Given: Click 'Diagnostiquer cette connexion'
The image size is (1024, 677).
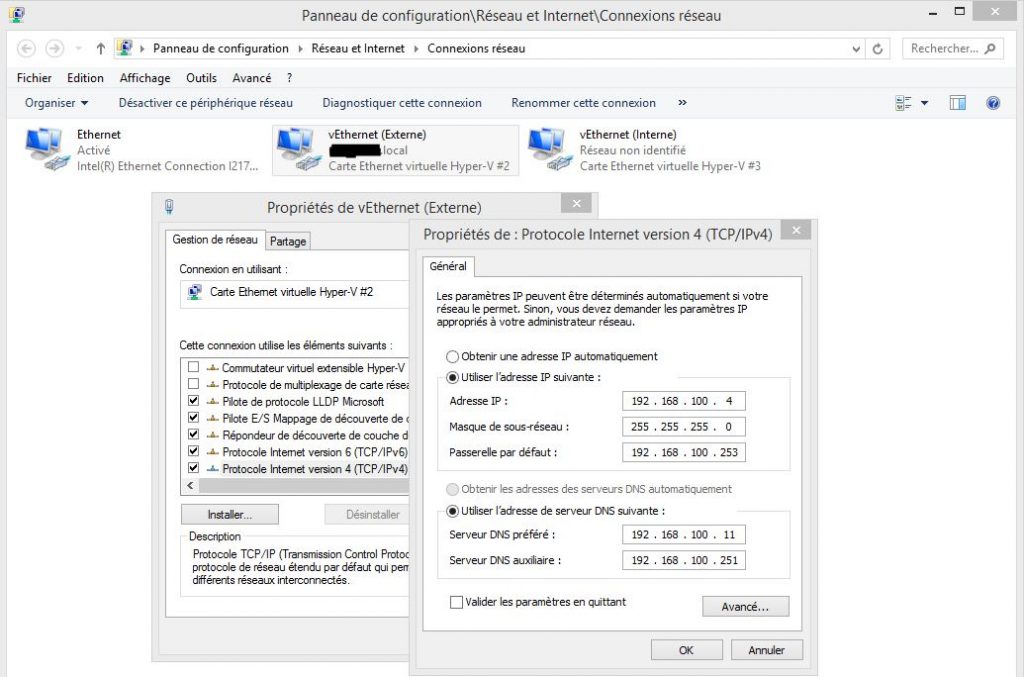Looking at the screenshot, I should [x=401, y=102].
